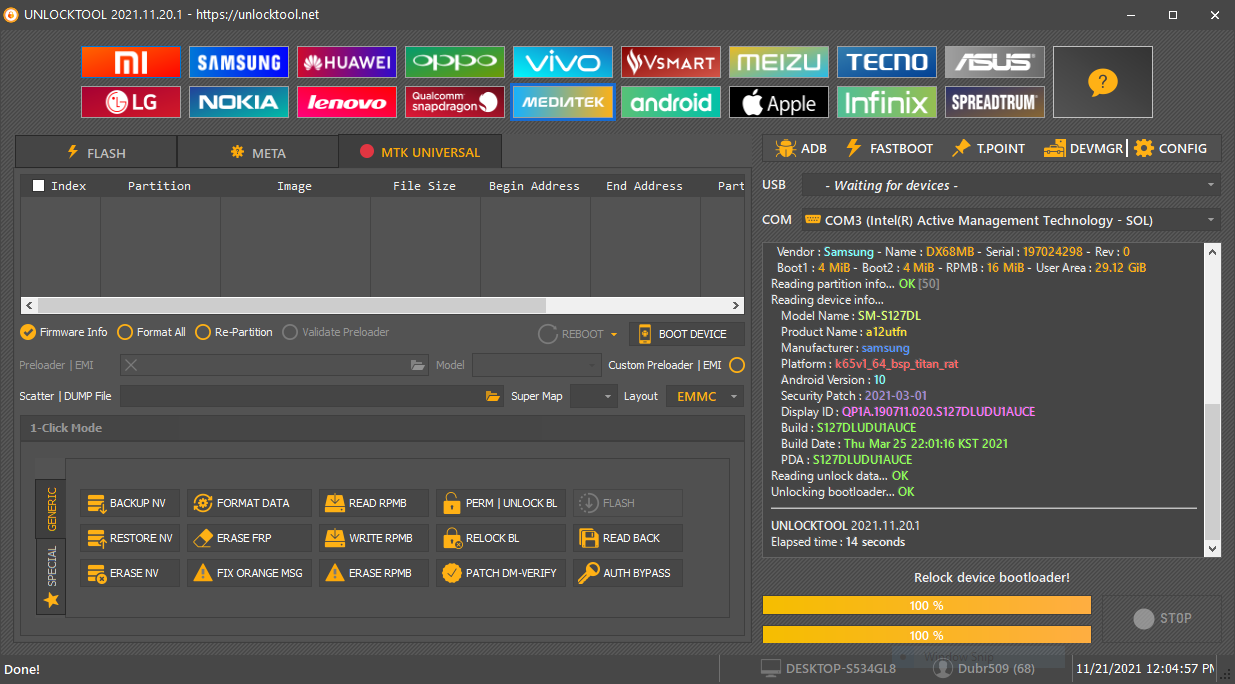Click PERM | UNLOCK BL button
Image resolution: width=1235 pixels, height=684 pixels.
(501, 503)
